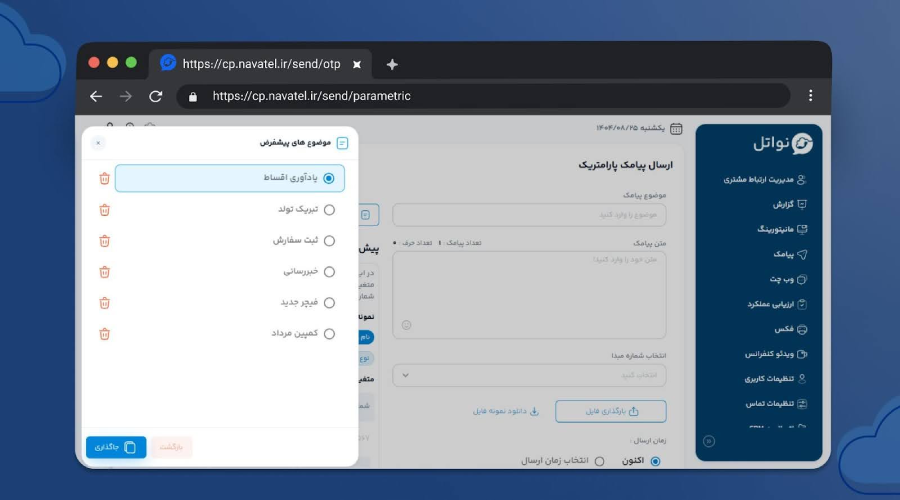Remove the خبررسانی subject using its trash icon
This screenshot has width=900, height=500.
tap(104, 272)
